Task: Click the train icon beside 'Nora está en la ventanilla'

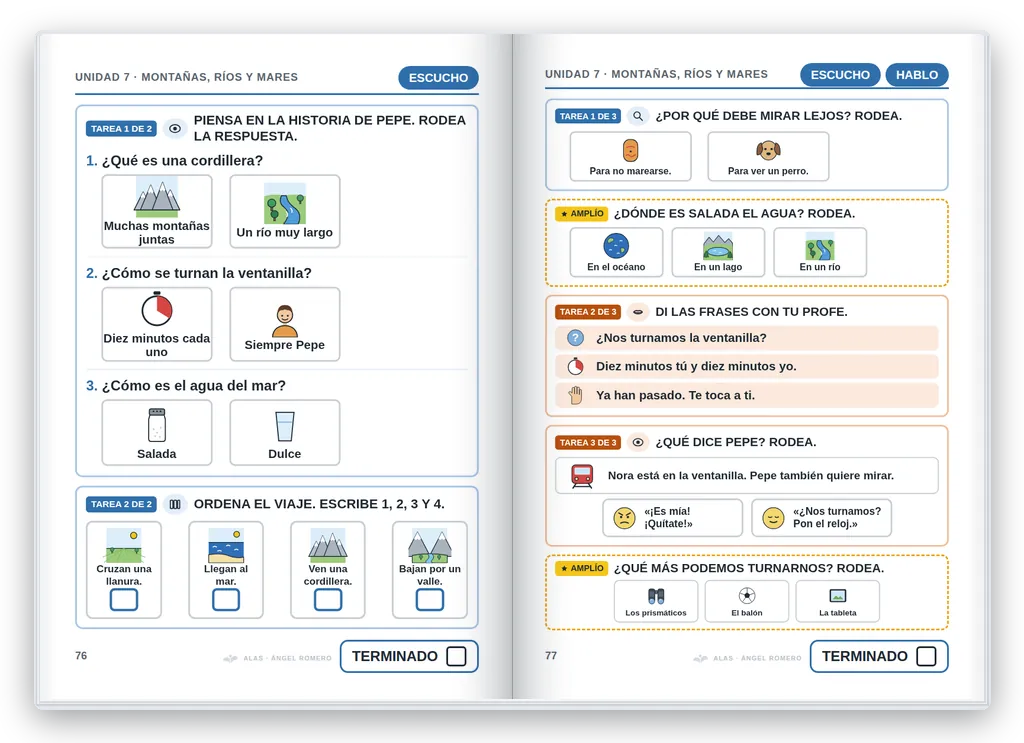Action: click(582, 476)
